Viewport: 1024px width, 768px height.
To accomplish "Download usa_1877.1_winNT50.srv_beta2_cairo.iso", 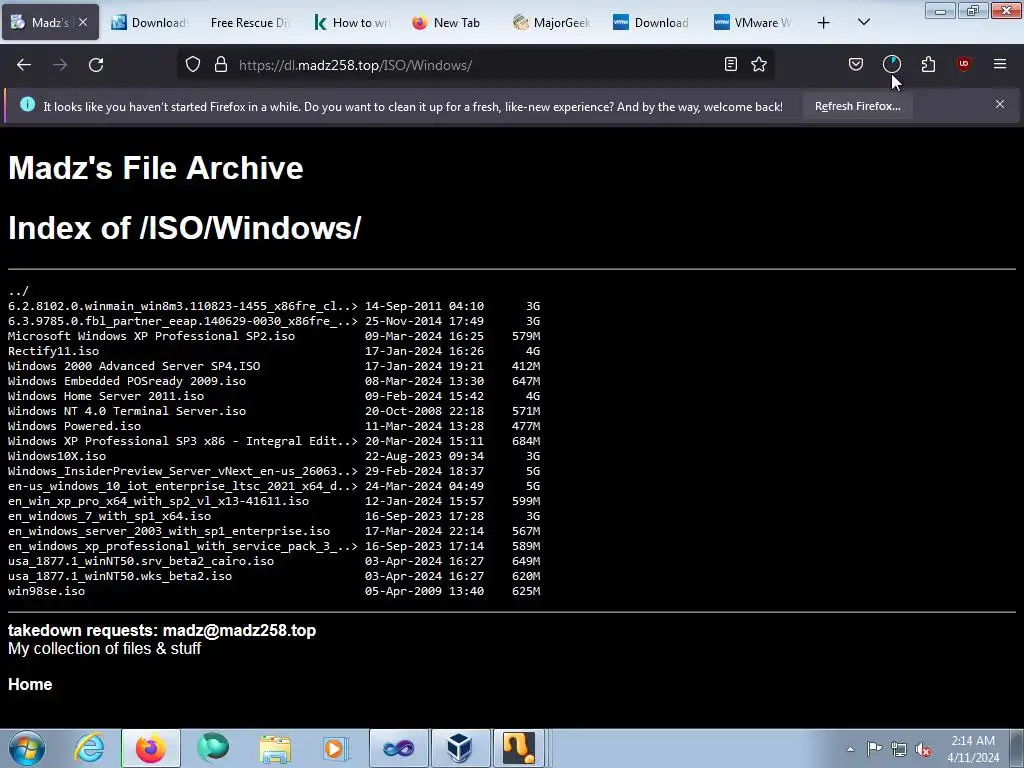I will 141,562.
